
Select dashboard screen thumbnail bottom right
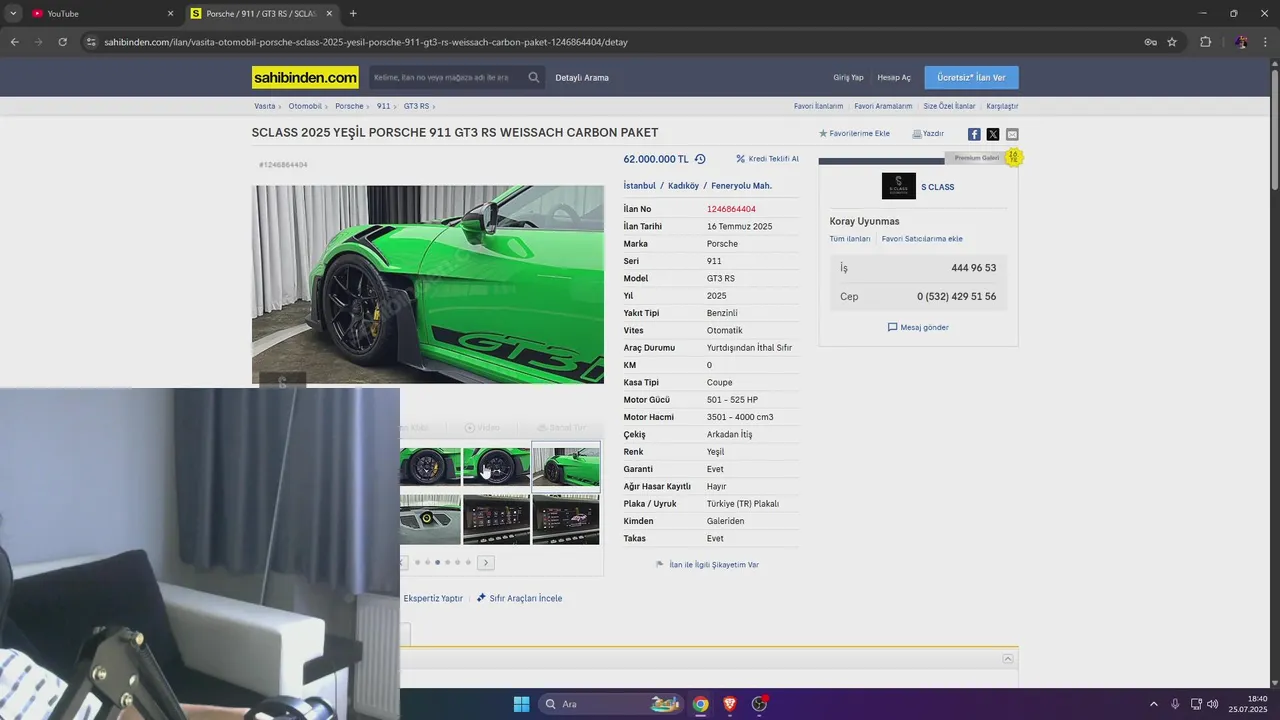566,520
